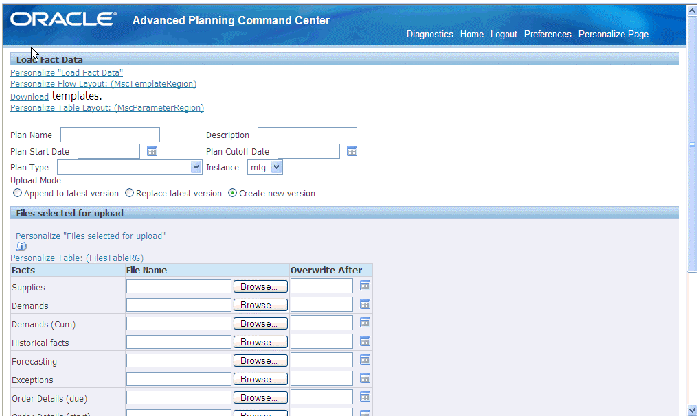
Task: Click Browse button for Demands
Action: (261, 305)
